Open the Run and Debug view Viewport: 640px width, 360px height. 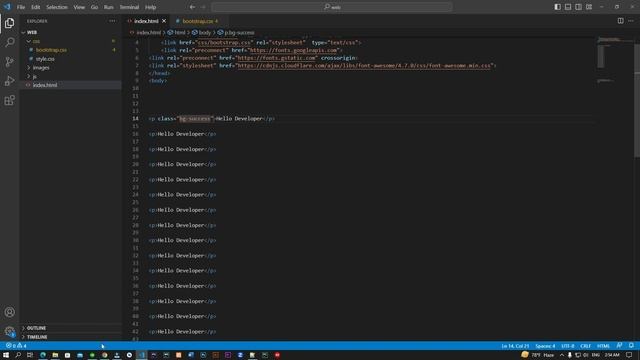[9, 81]
